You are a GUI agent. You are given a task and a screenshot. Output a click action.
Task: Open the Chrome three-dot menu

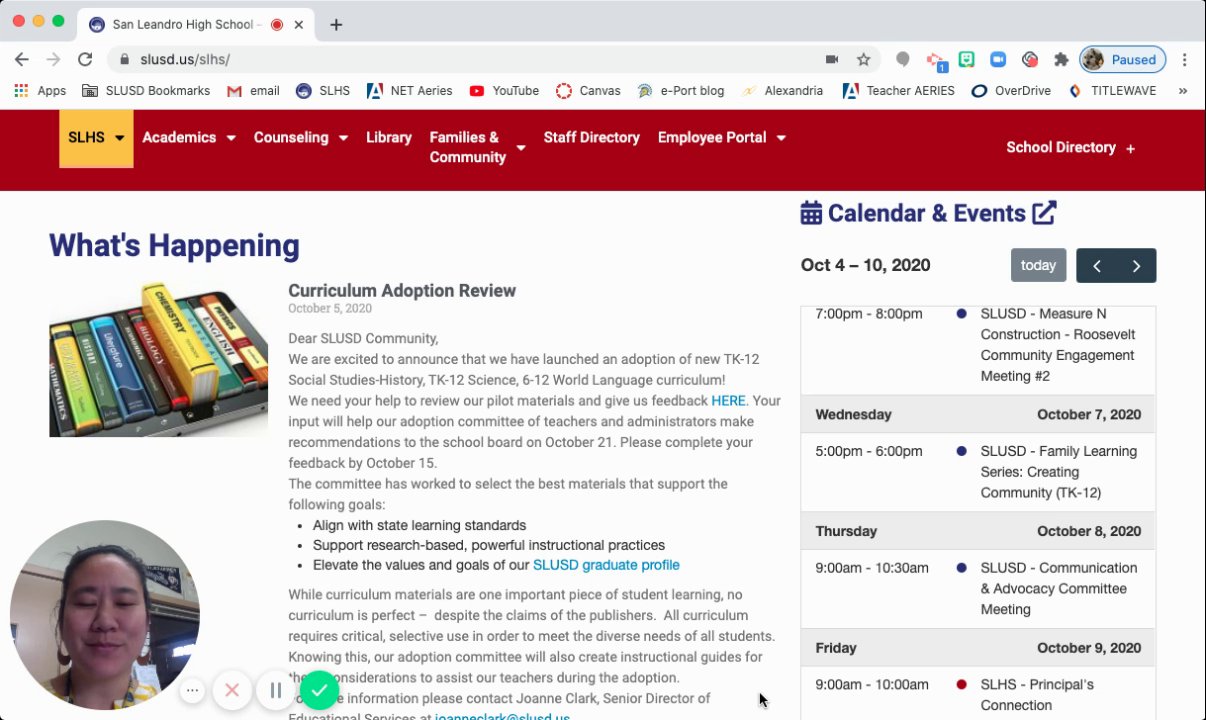(1185, 60)
